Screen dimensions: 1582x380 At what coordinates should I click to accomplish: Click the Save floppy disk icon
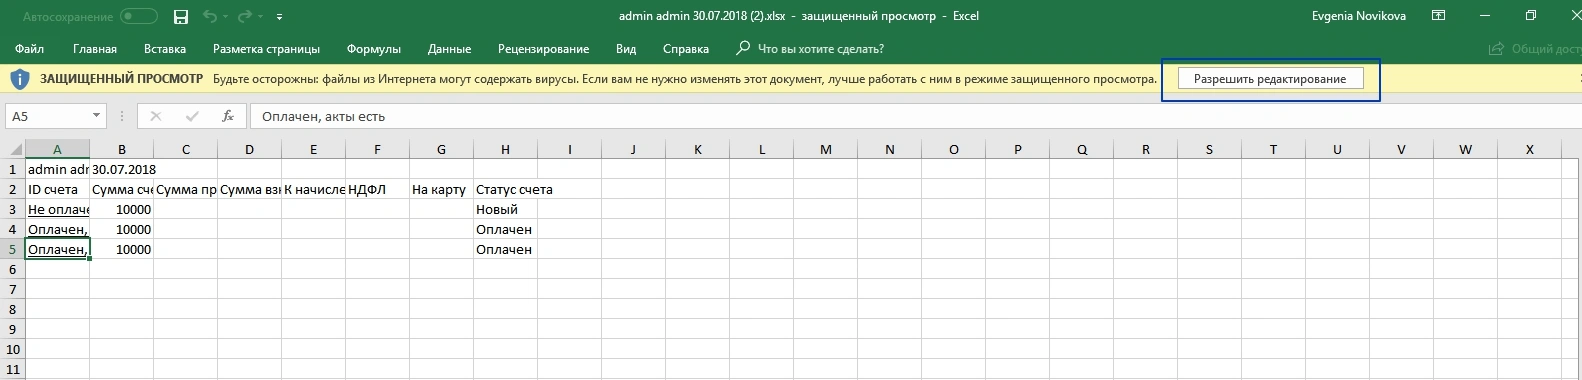181,16
